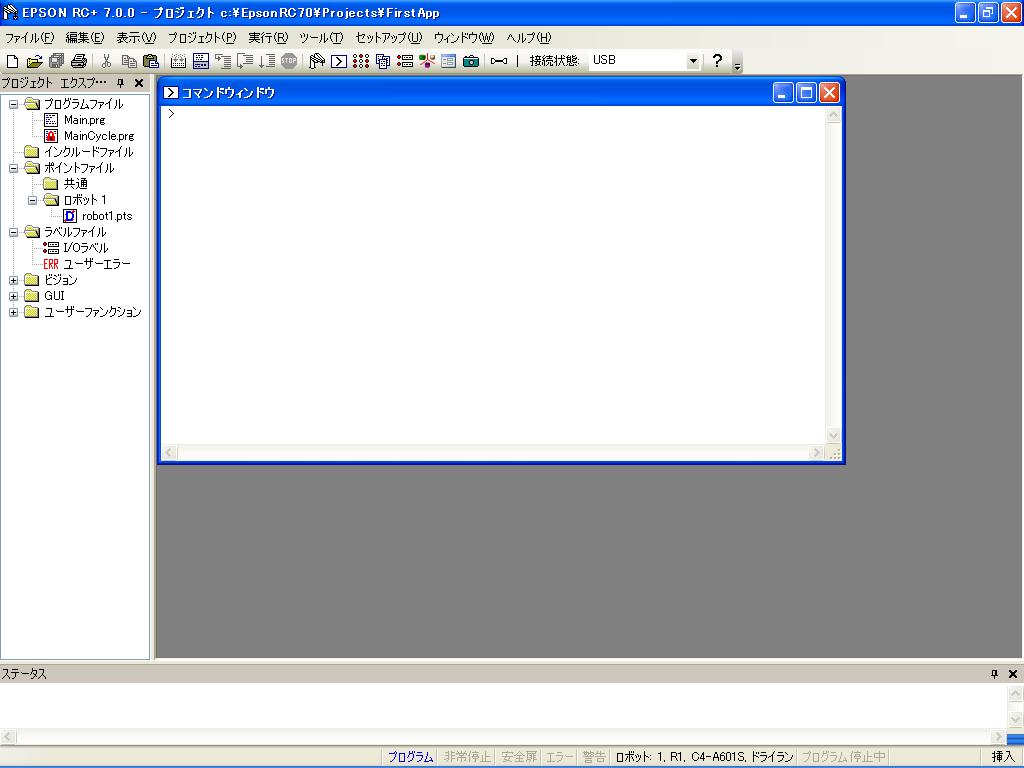Click the blue form window toolbar icon

tap(449, 61)
